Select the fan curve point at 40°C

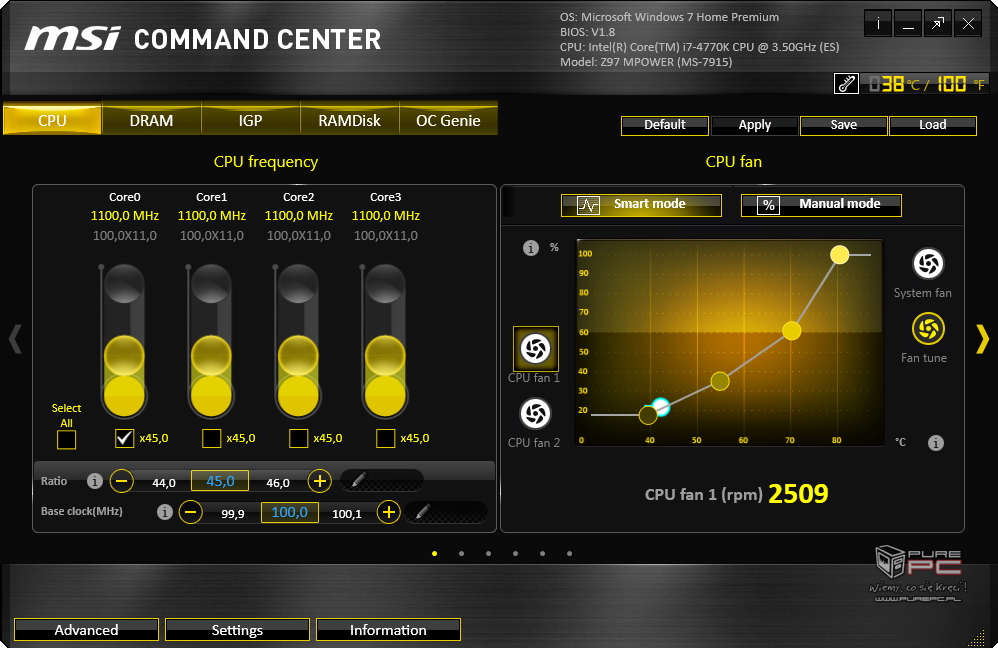click(648, 415)
